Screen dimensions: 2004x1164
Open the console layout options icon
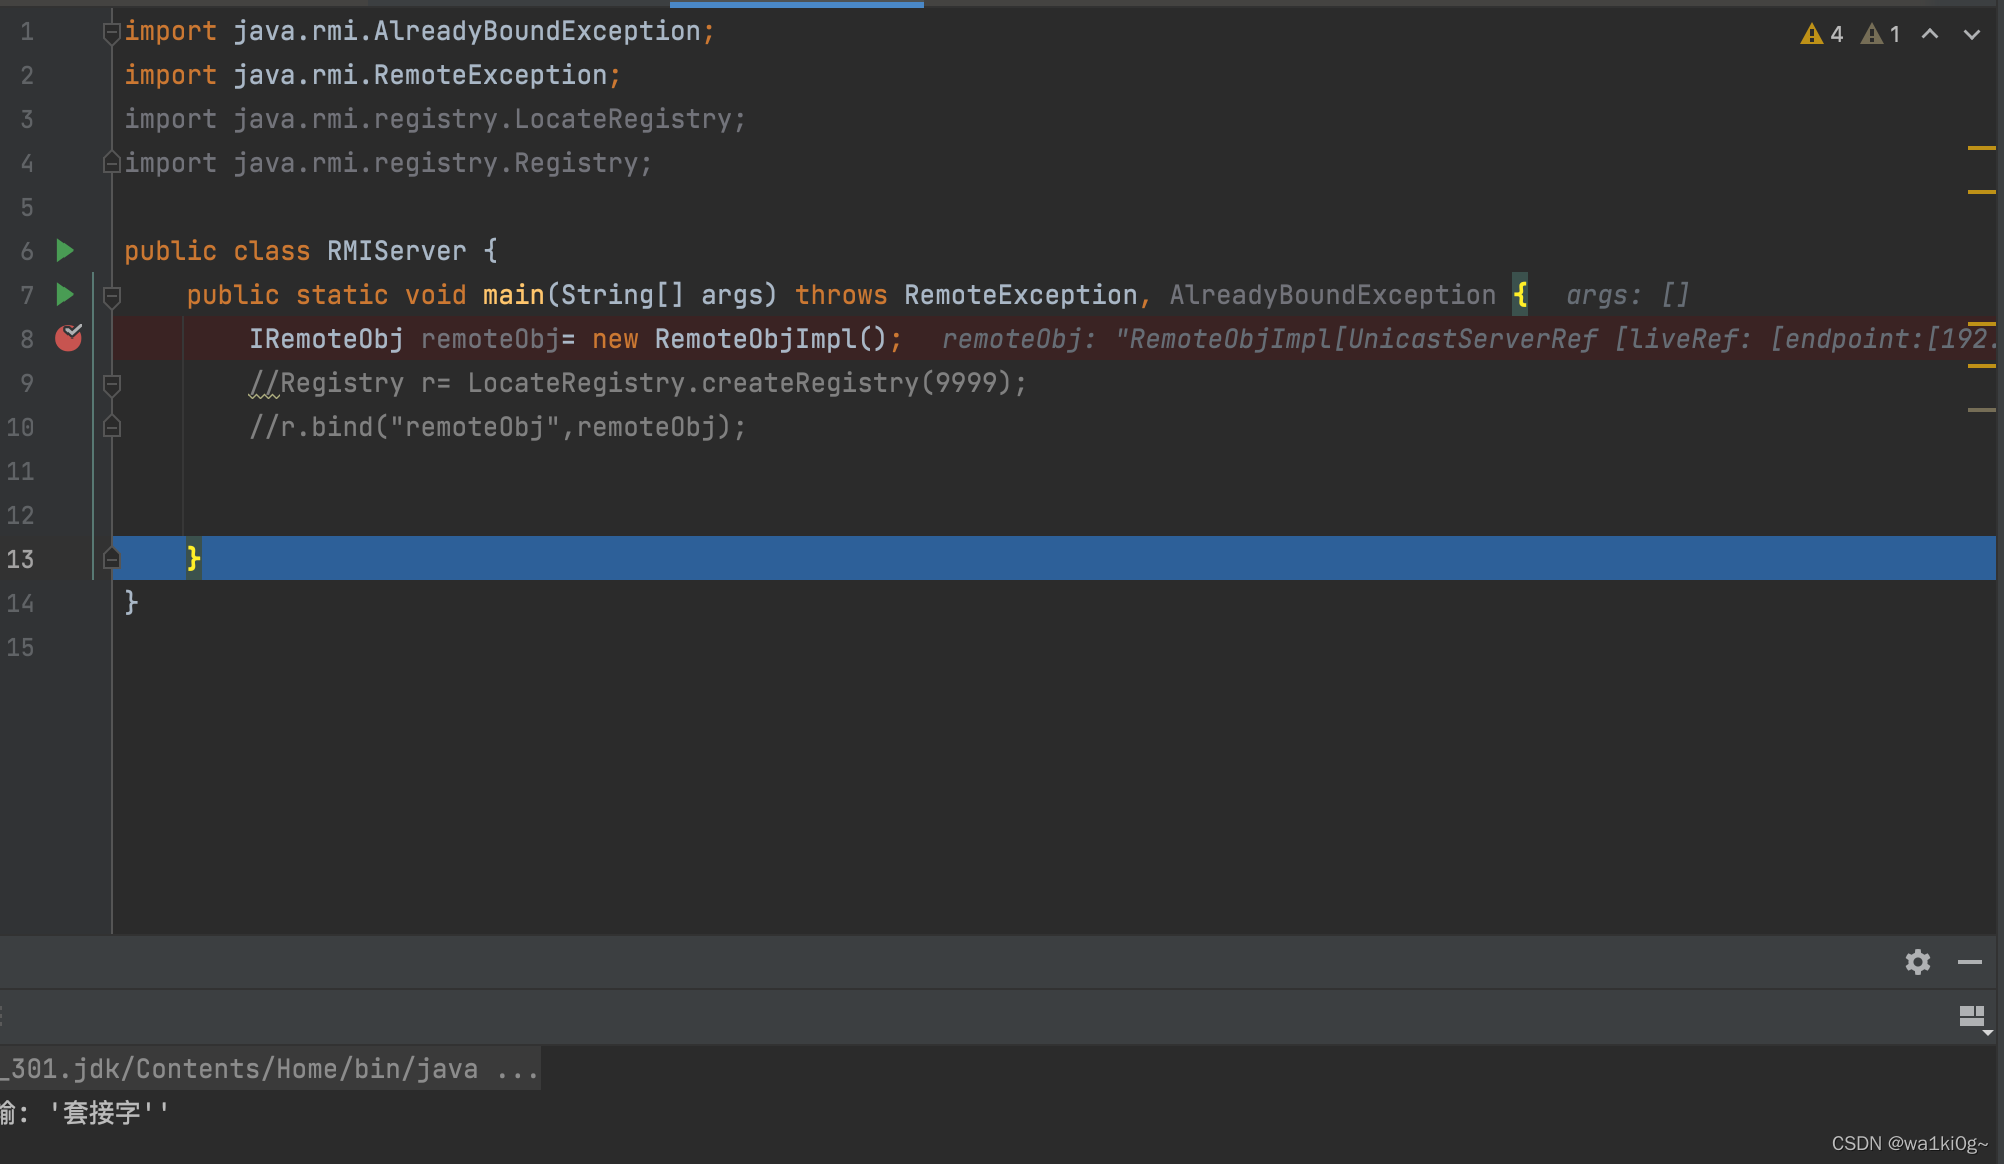1973,1018
